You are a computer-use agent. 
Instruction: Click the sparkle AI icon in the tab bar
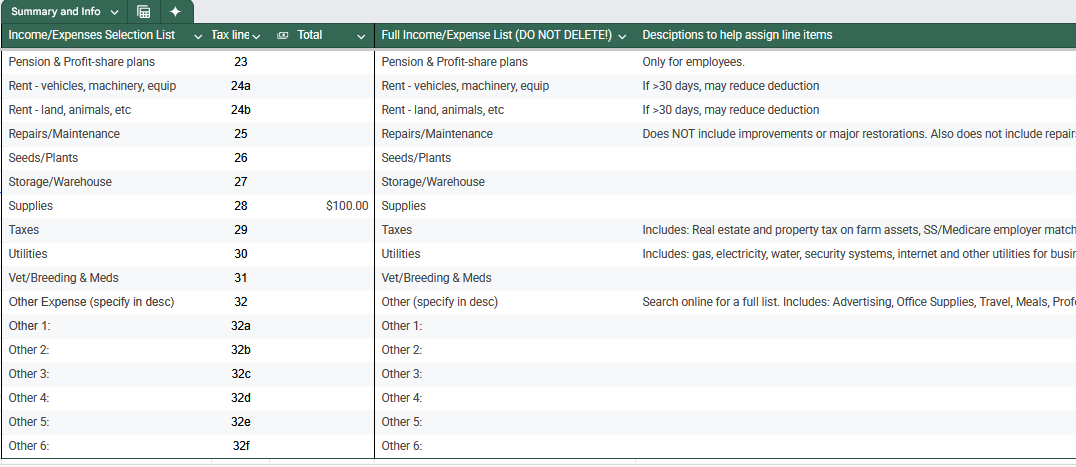click(x=175, y=12)
